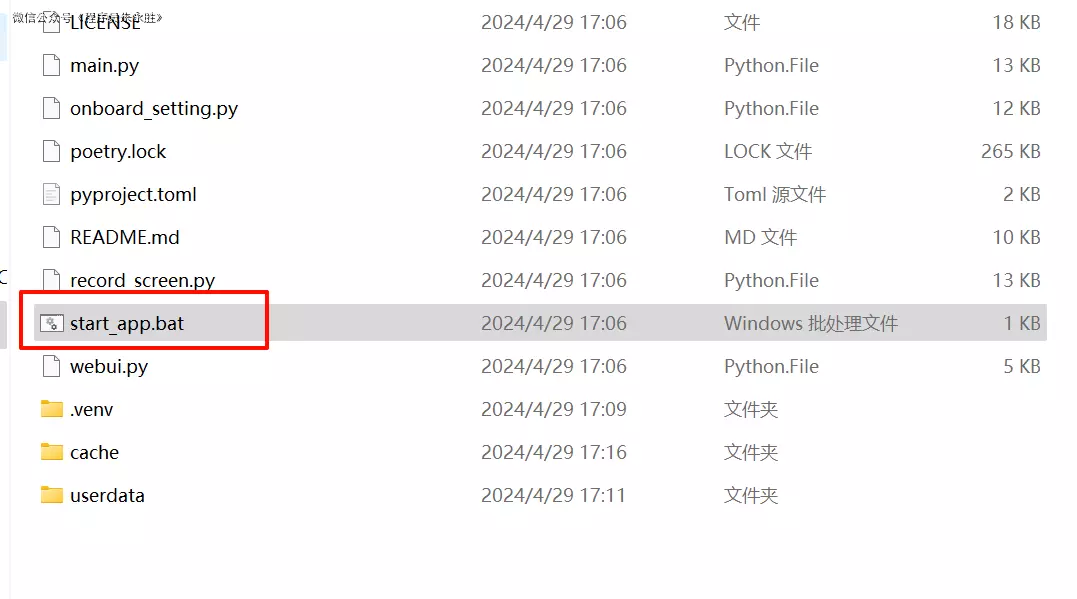This screenshot has width=1077, height=599.
Task: Select the userdata folder name
Action: [x=107, y=496]
